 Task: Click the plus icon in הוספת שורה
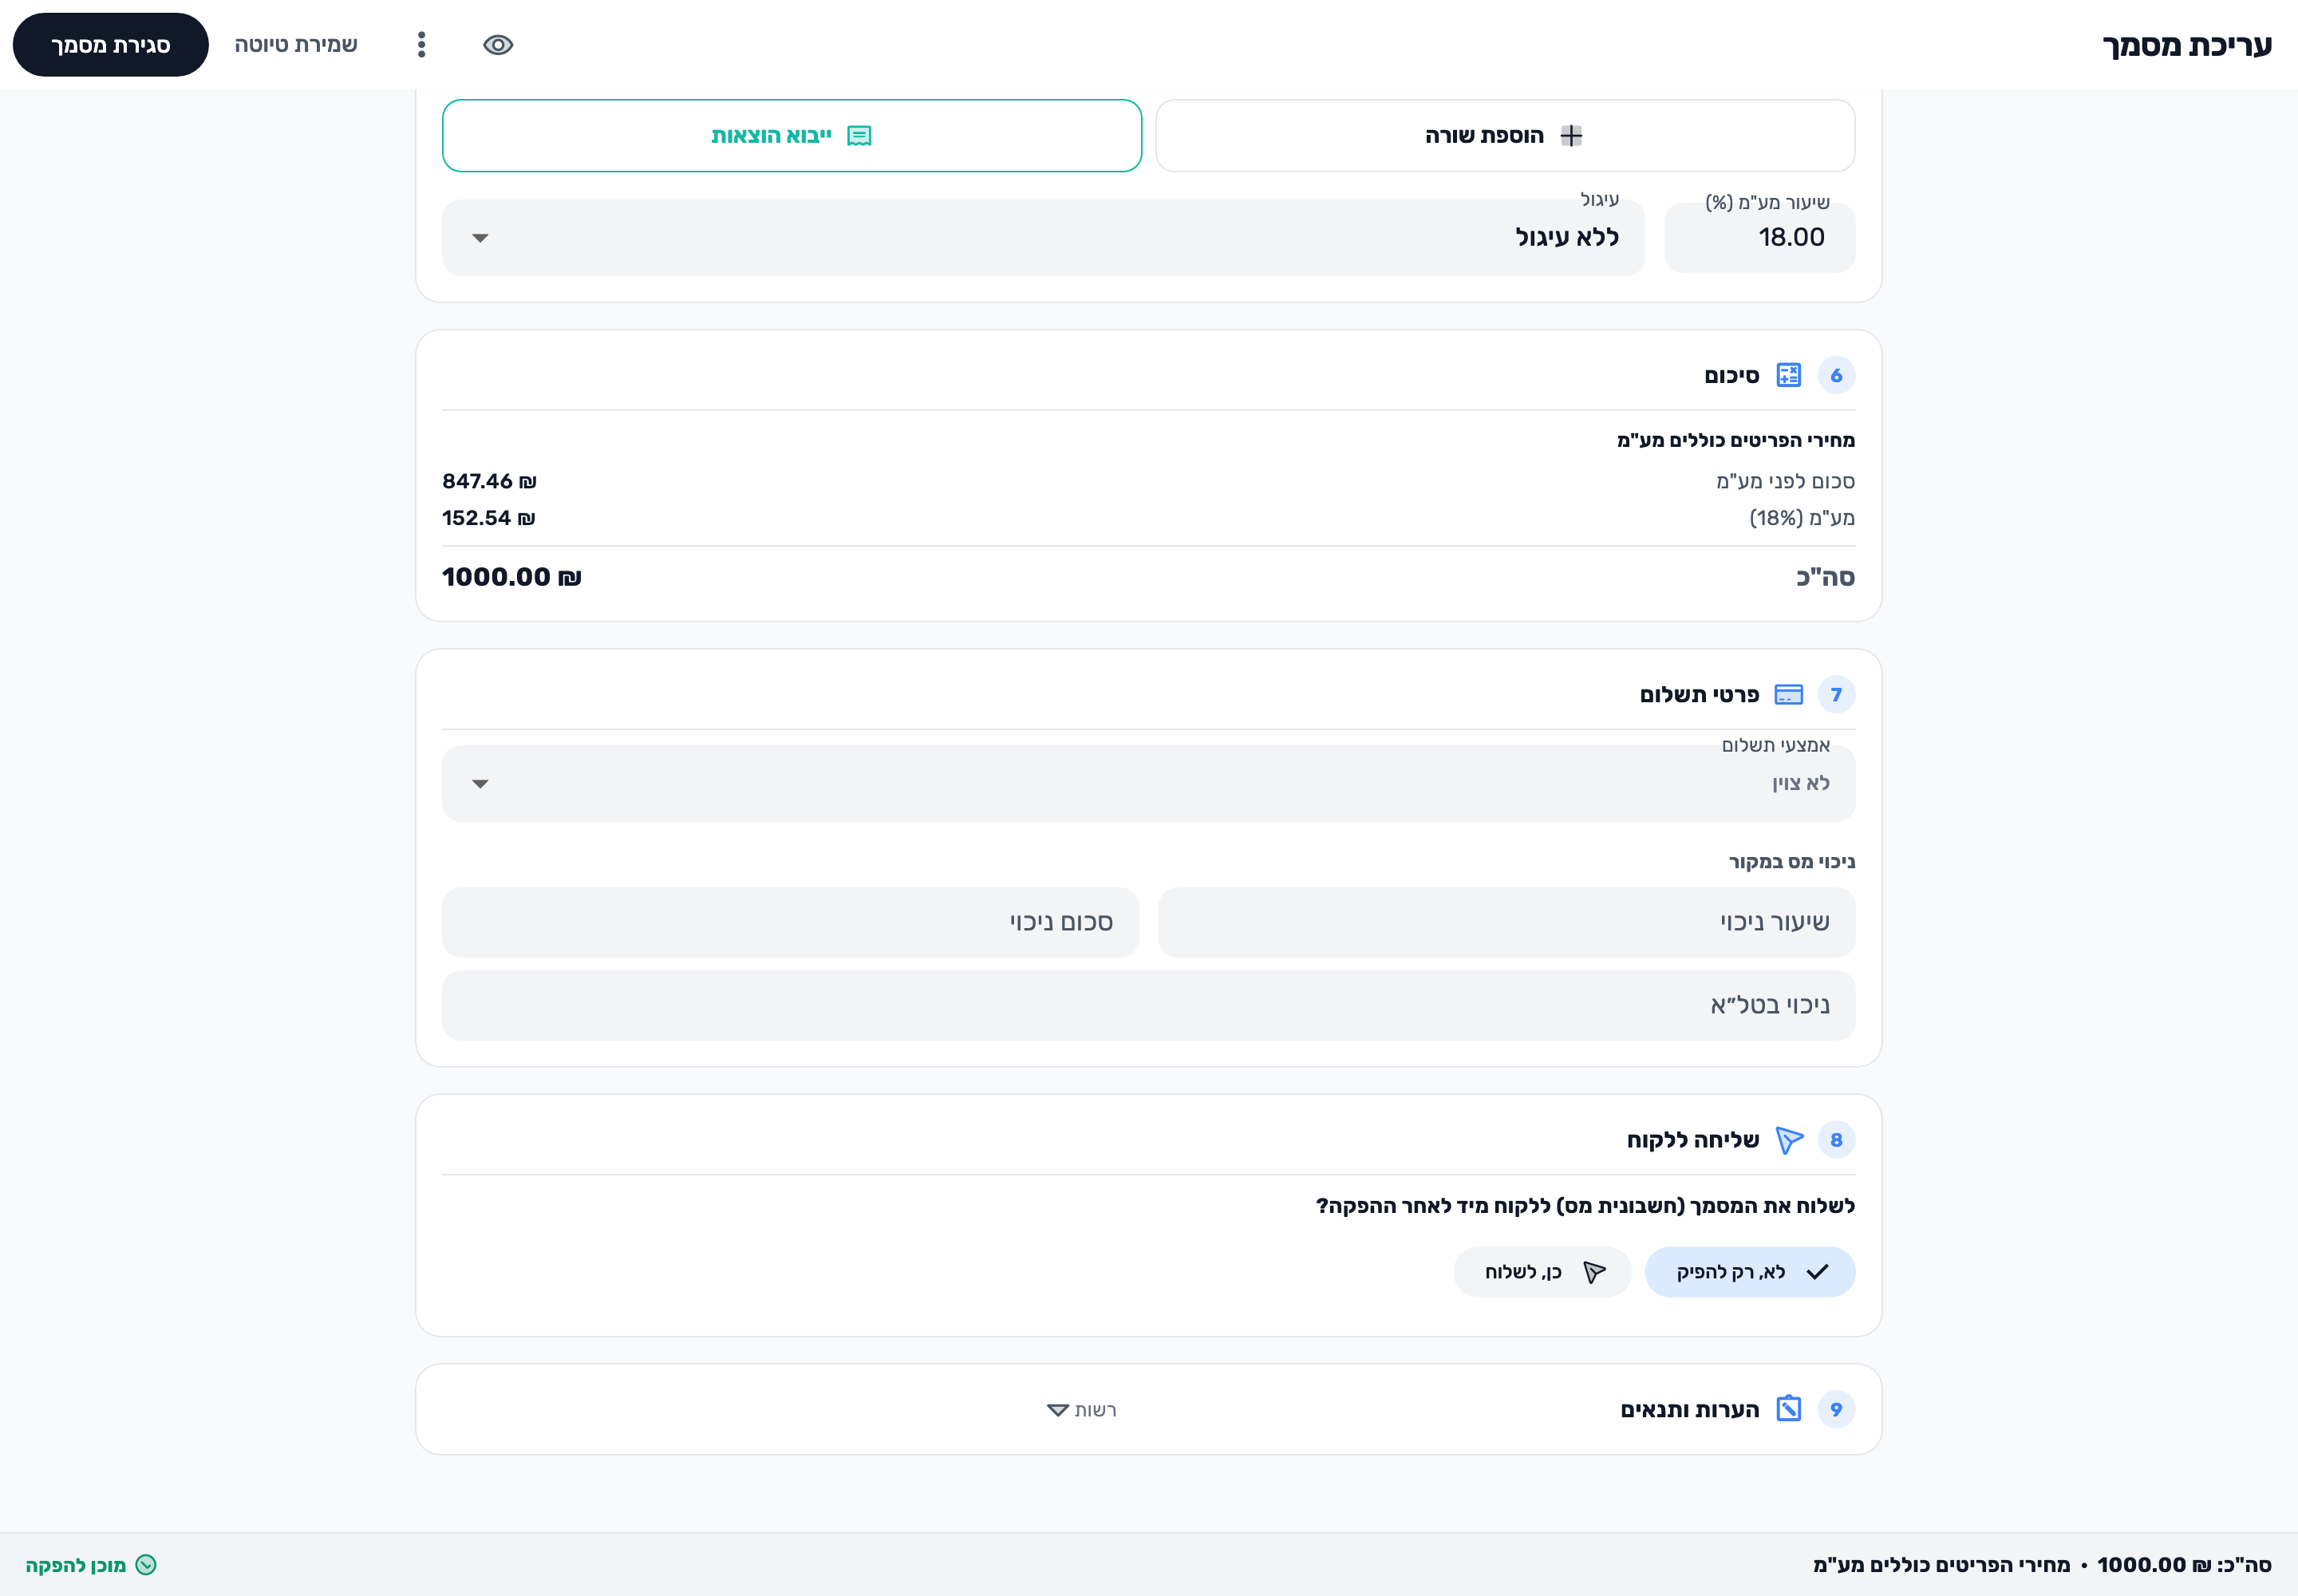[x=1571, y=135]
